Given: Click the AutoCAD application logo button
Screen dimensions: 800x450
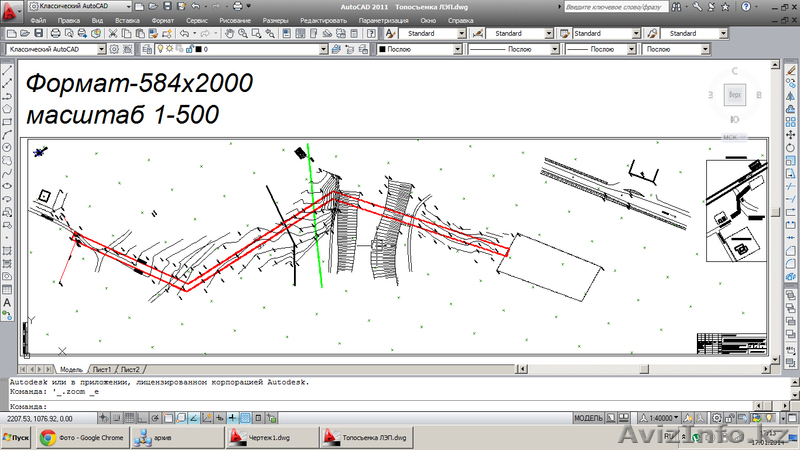Looking at the screenshot, I should [12, 10].
